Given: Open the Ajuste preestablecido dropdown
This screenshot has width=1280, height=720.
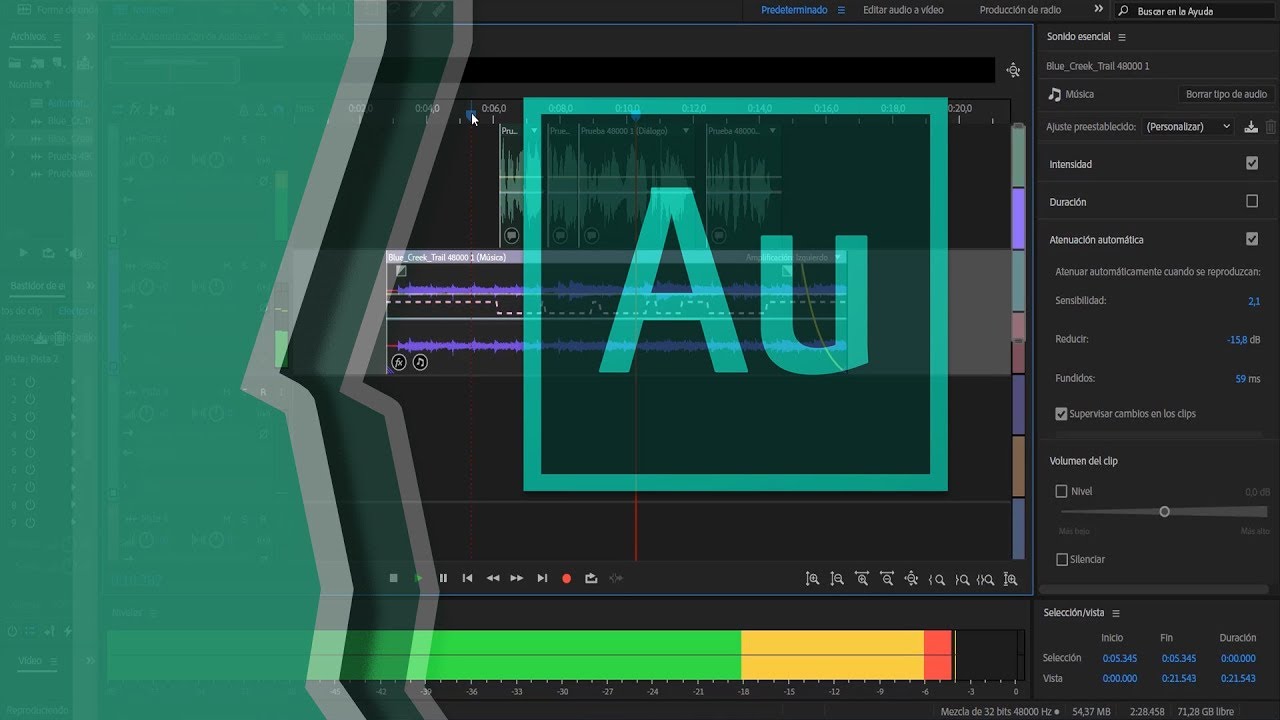Looking at the screenshot, I should tap(1188, 126).
